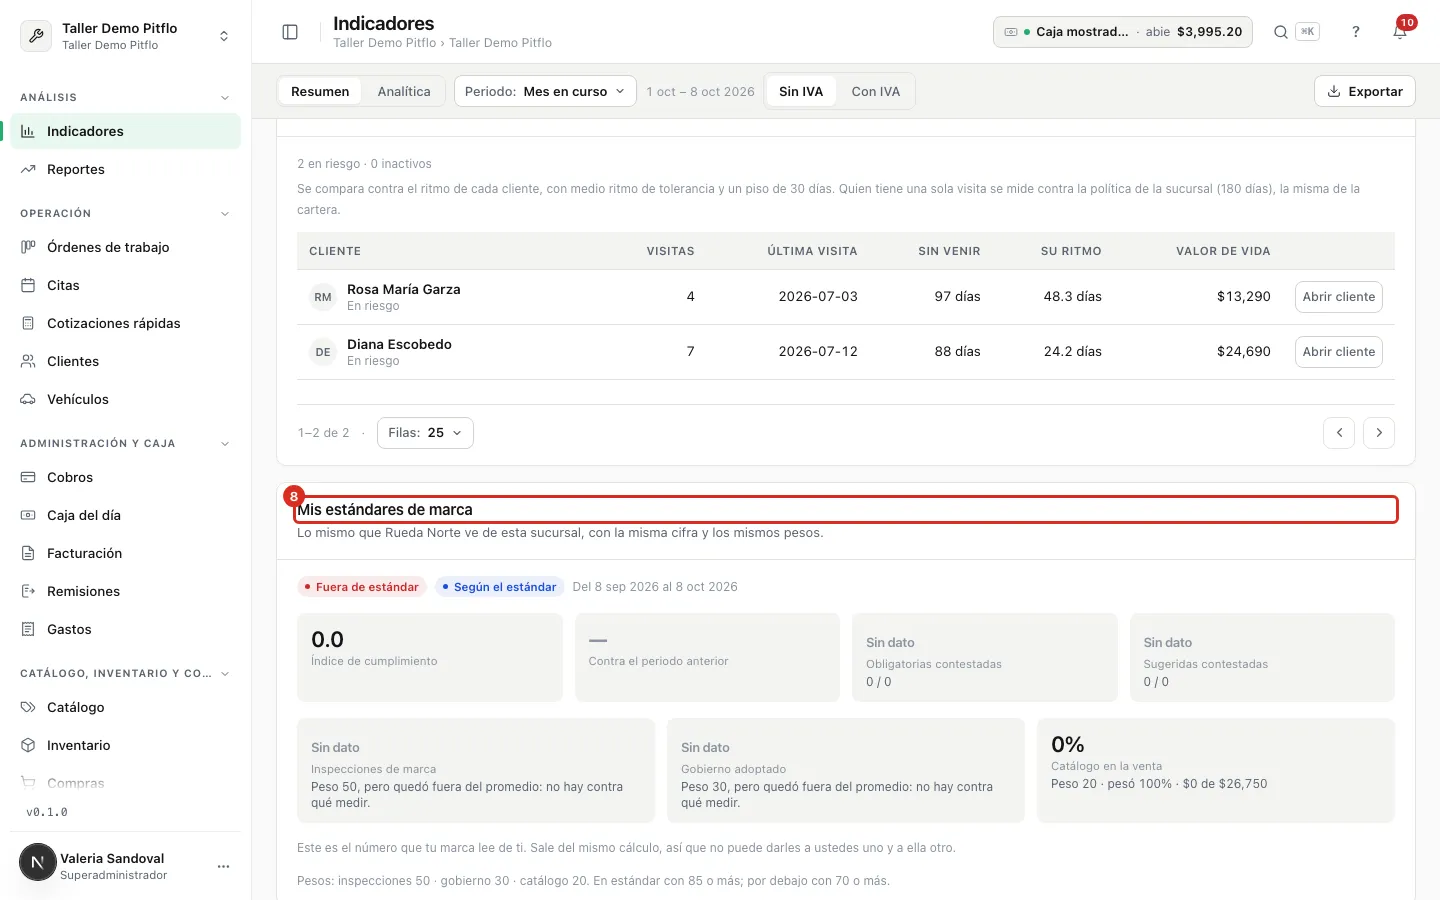
Task: Open Caja del día
Action: coord(125,515)
